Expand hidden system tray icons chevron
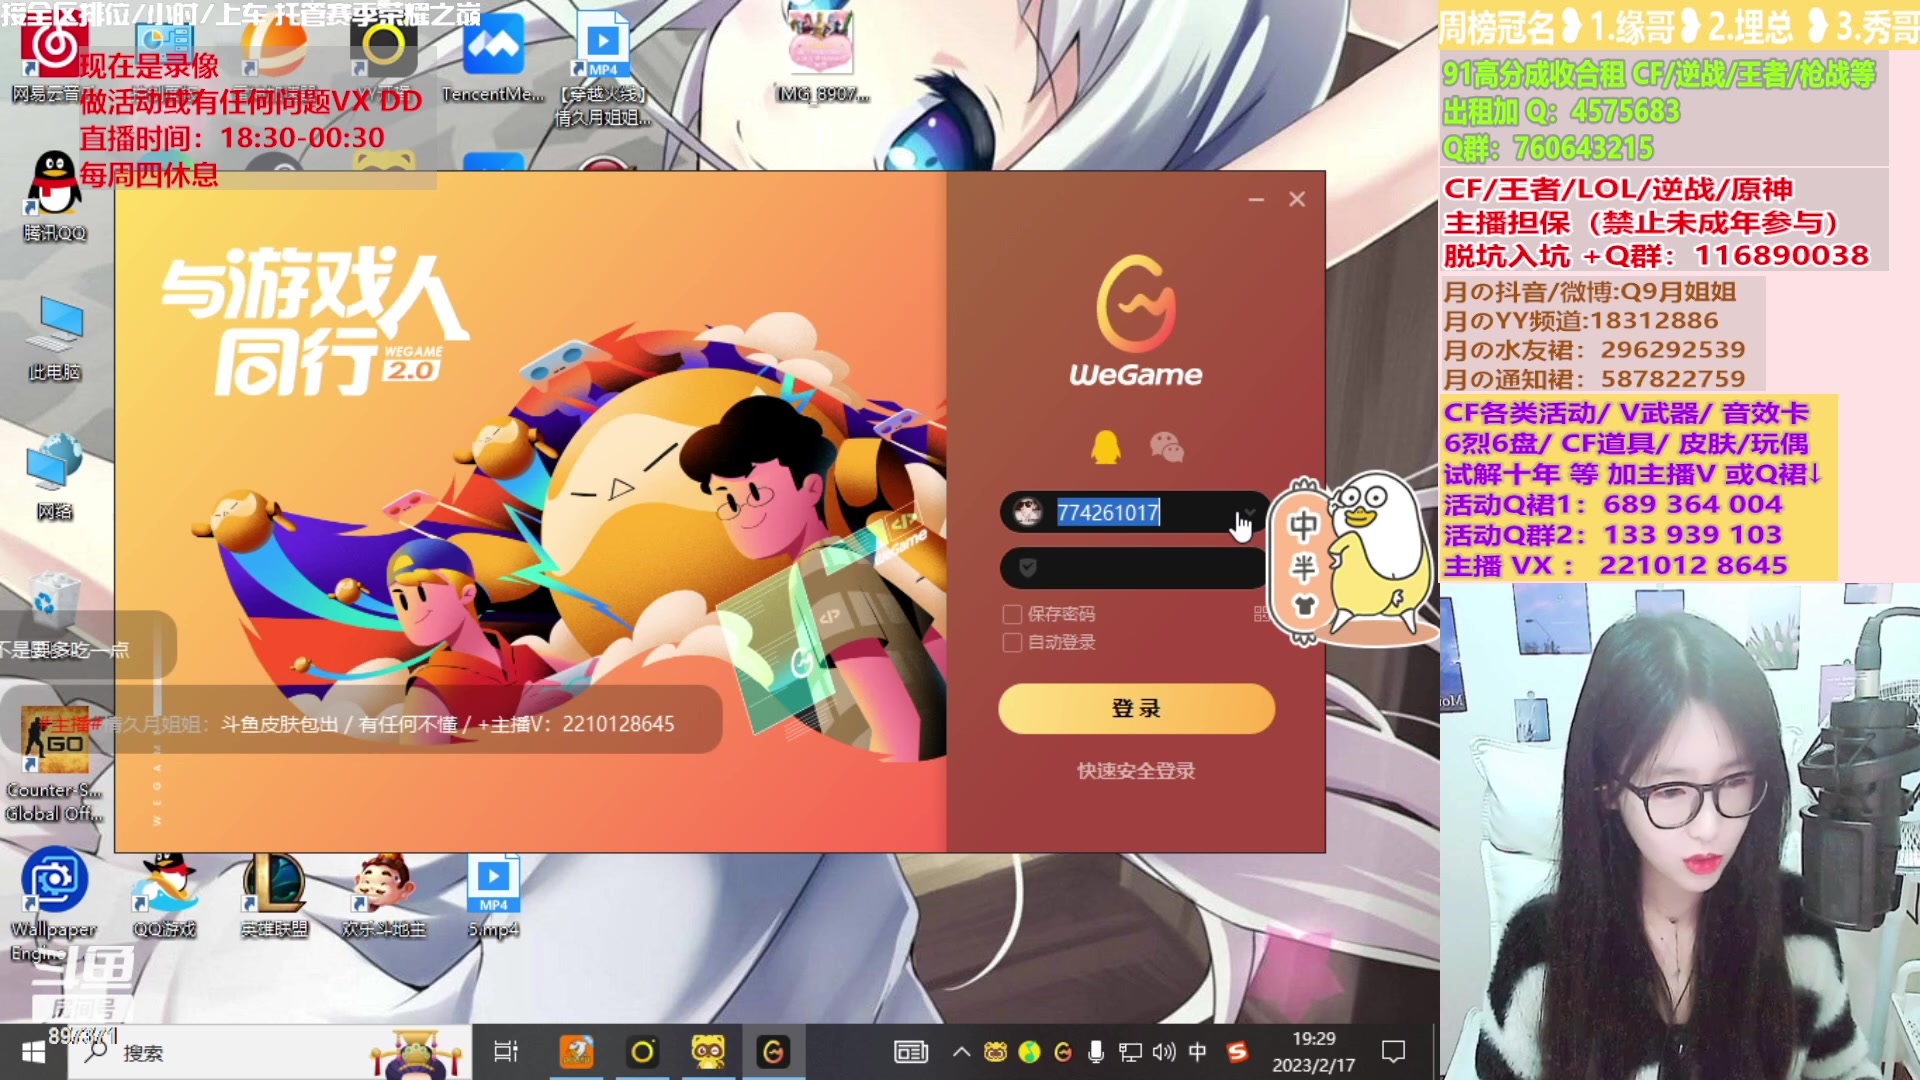Viewport: 1920px width, 1080px height. tap(961, 1052)
